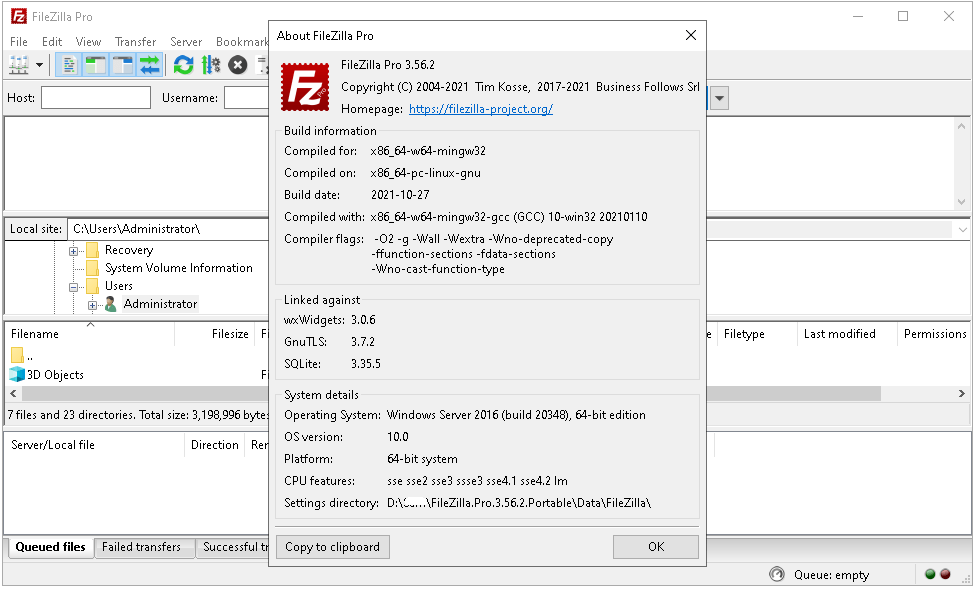Click message log scroll down arrow
Image resolution: width=975 pixels, height=589 pixels.
pos(961,202)
